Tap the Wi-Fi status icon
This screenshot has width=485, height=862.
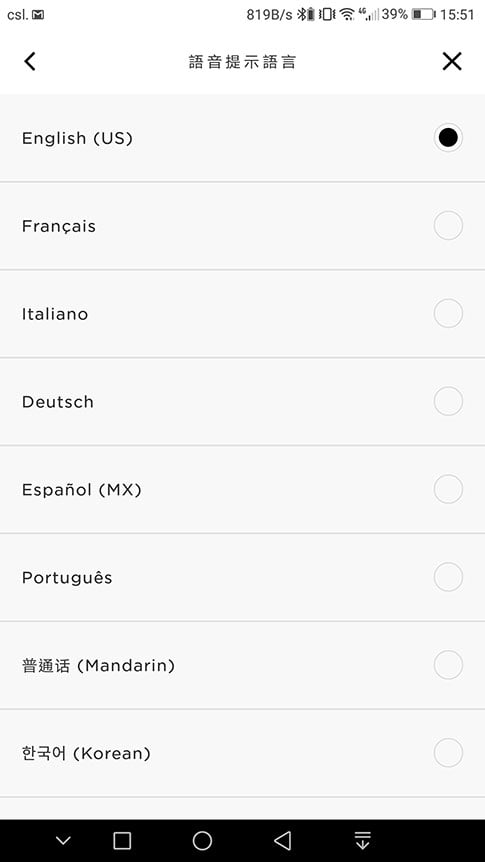click(x=346, y=14)
